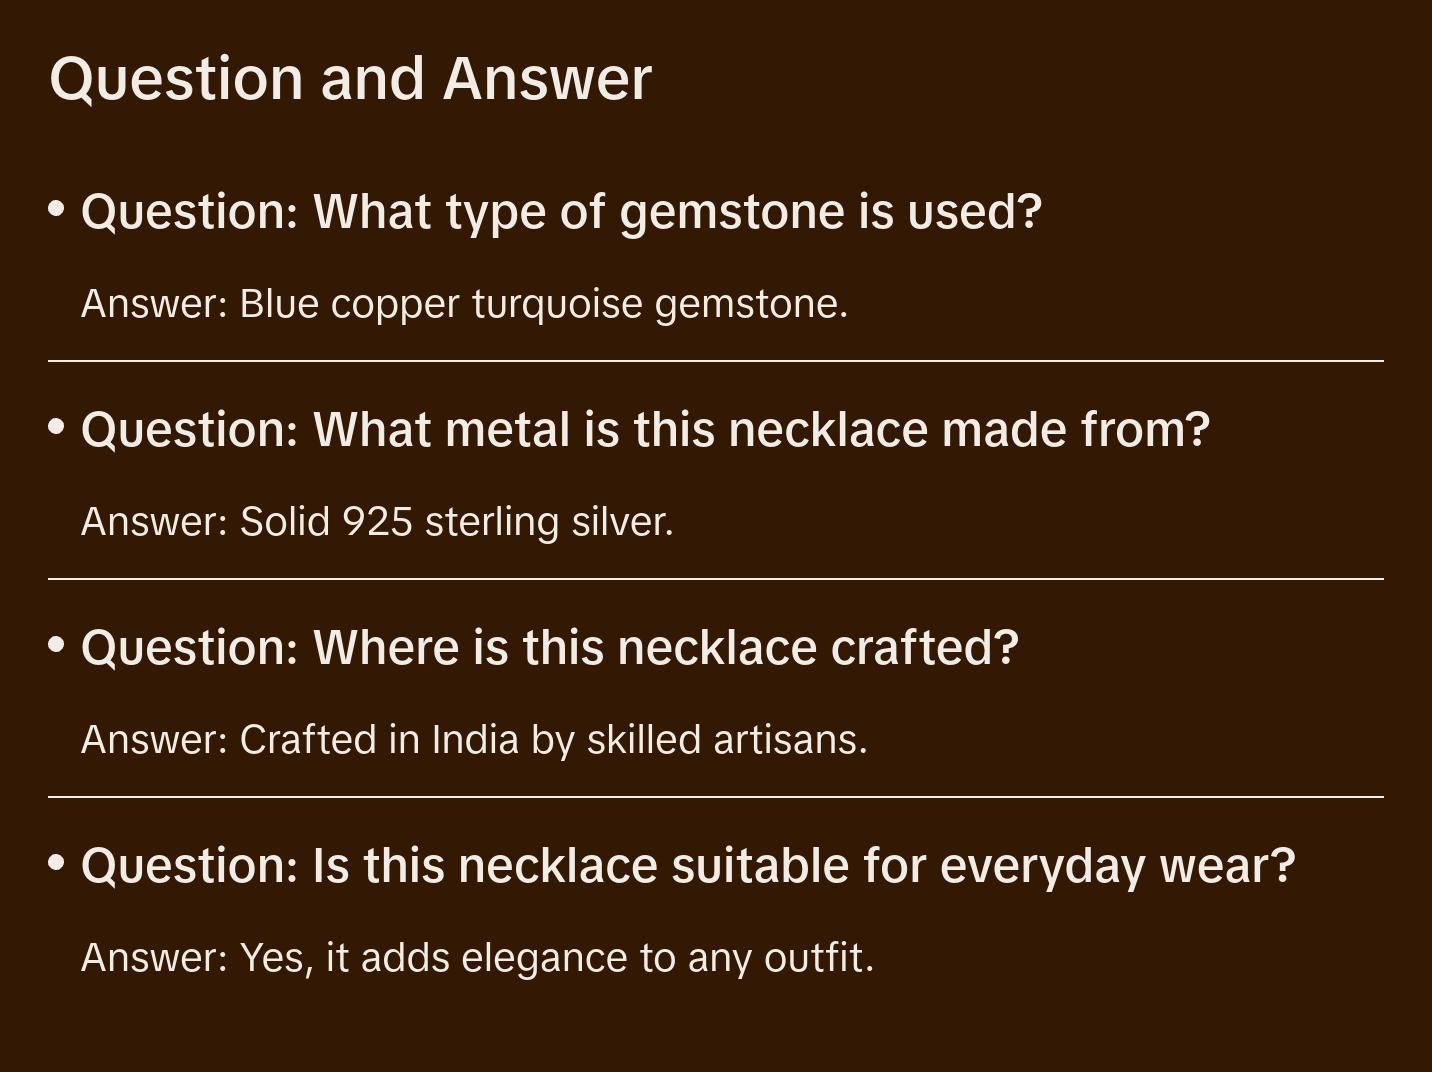The width and height of the screenshot is (1432, 1072).
Task: Expand the gemstone type question
Action: [561, 212]
